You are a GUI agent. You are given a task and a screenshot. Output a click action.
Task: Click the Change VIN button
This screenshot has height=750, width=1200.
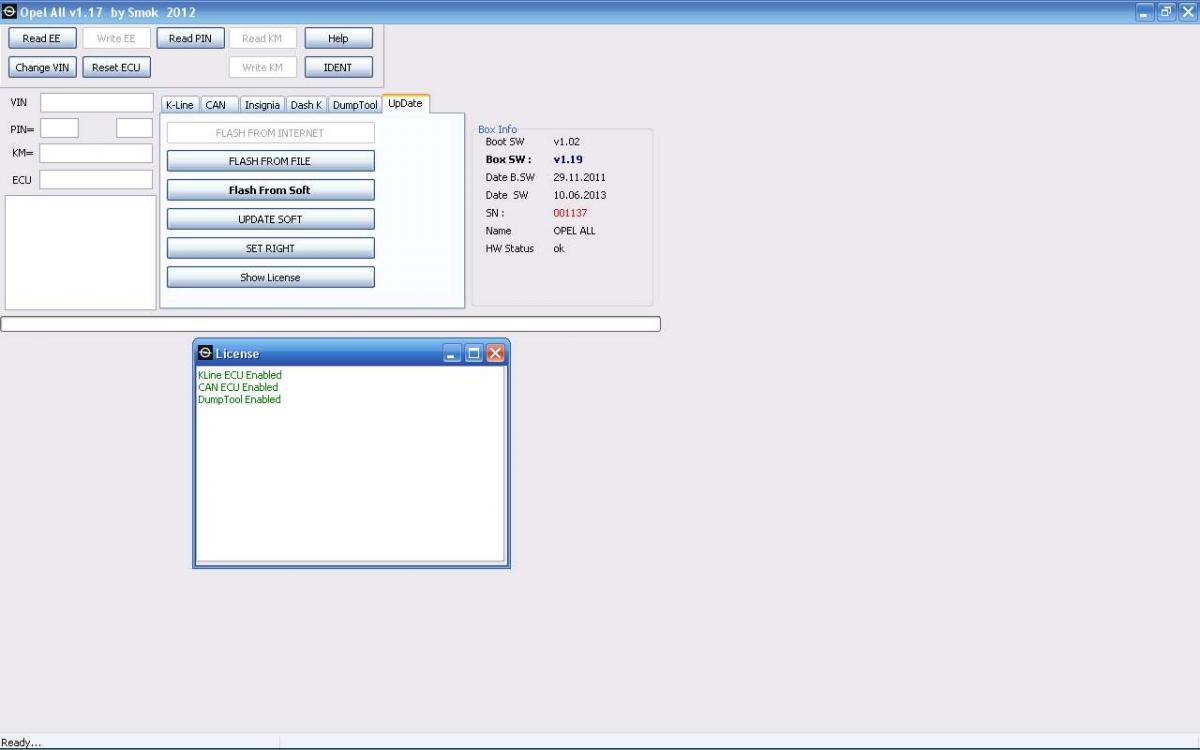[x=42, y=67]
